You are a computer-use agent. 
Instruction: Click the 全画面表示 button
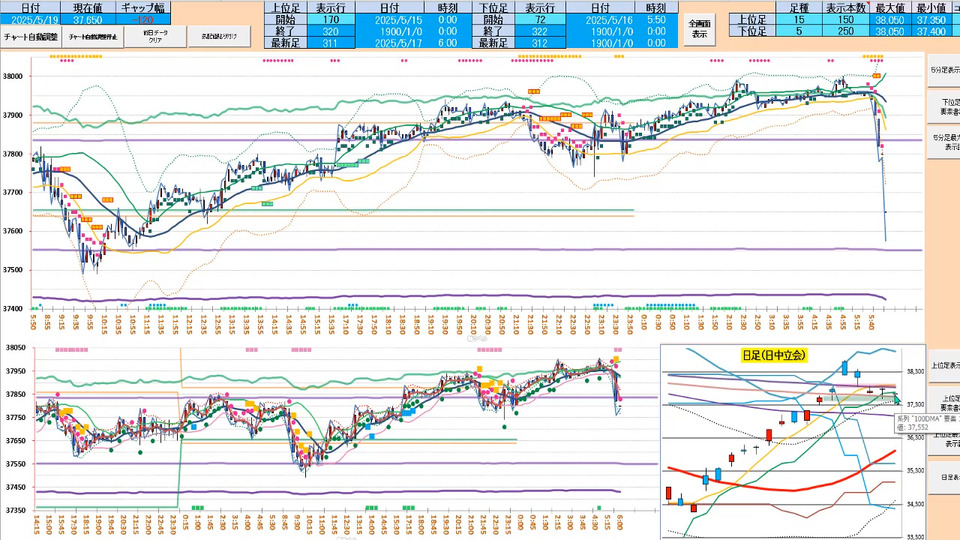point(699,29)
